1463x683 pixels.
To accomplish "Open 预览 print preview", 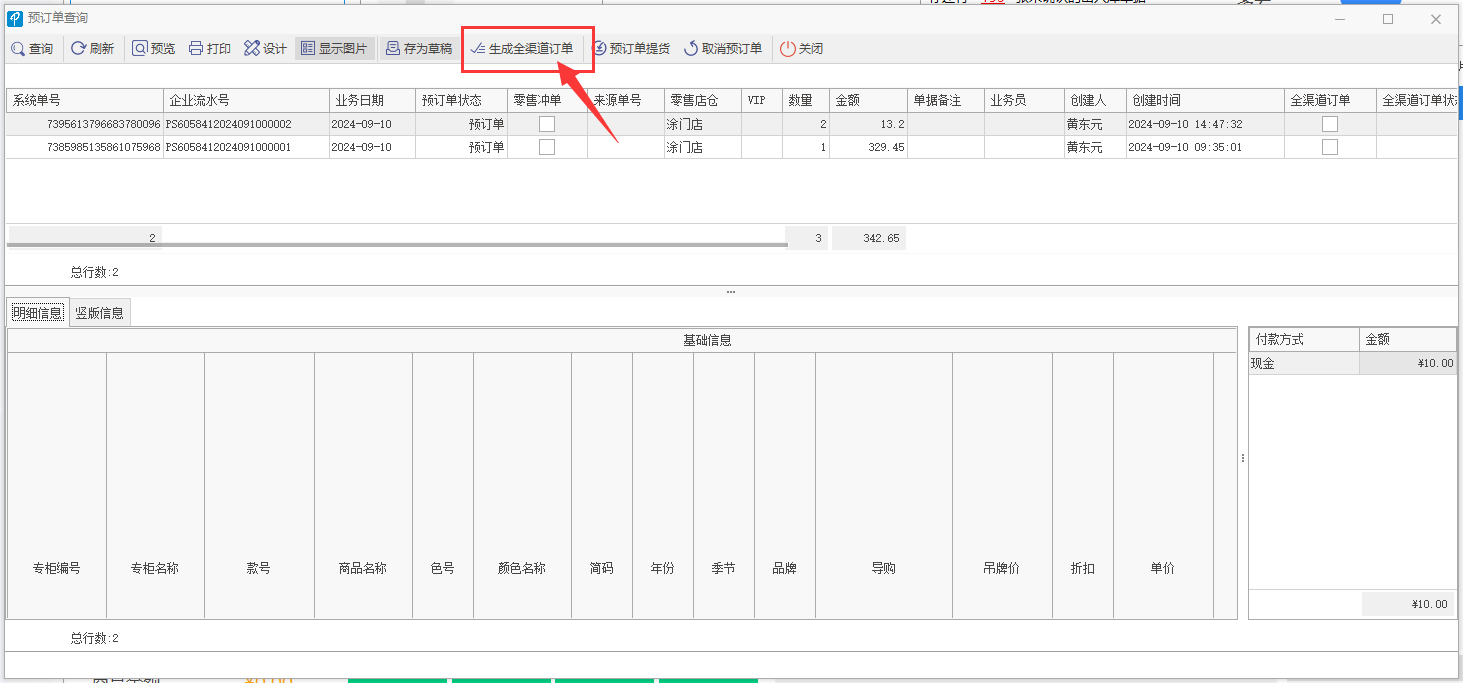I will (x=153, y=48).
